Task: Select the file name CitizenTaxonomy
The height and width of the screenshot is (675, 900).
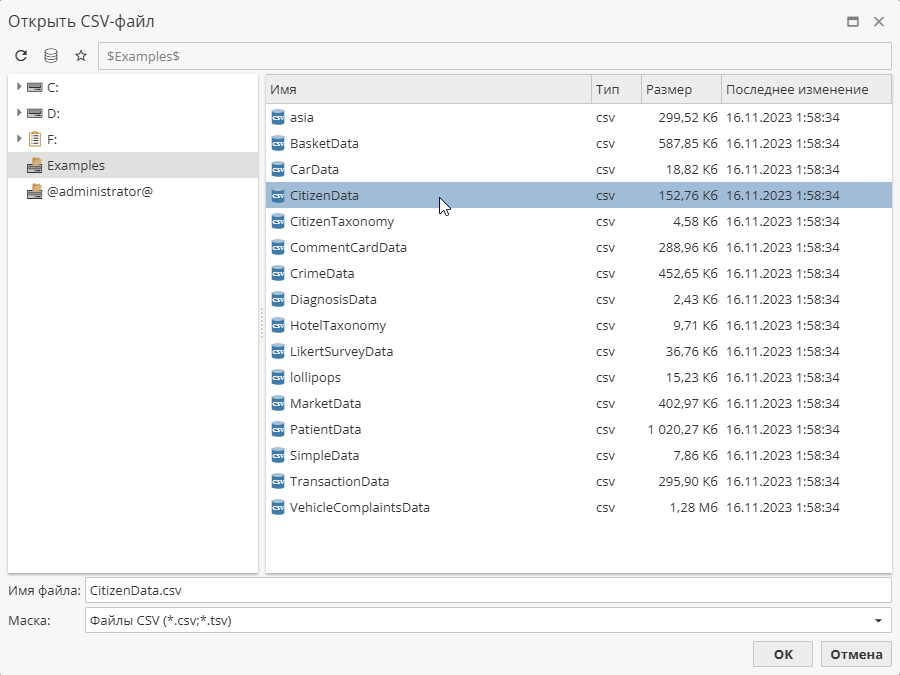Action: [342, 222]
